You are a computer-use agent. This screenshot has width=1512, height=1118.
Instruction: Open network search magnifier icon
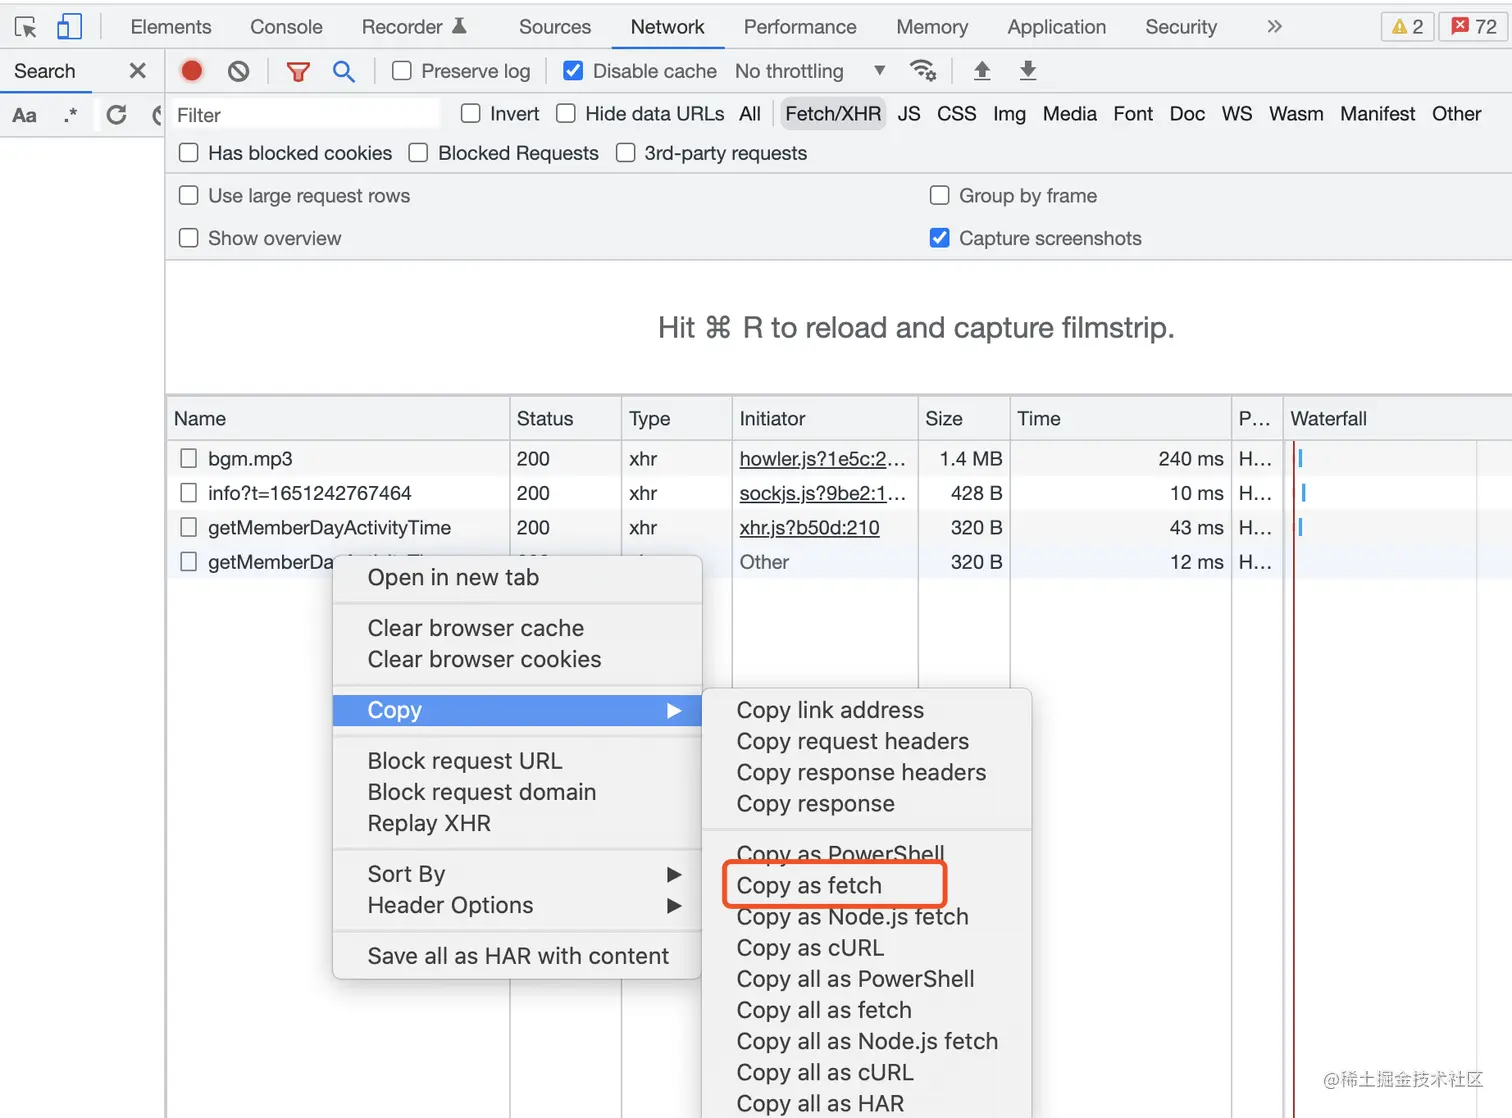tap(344, 71)
